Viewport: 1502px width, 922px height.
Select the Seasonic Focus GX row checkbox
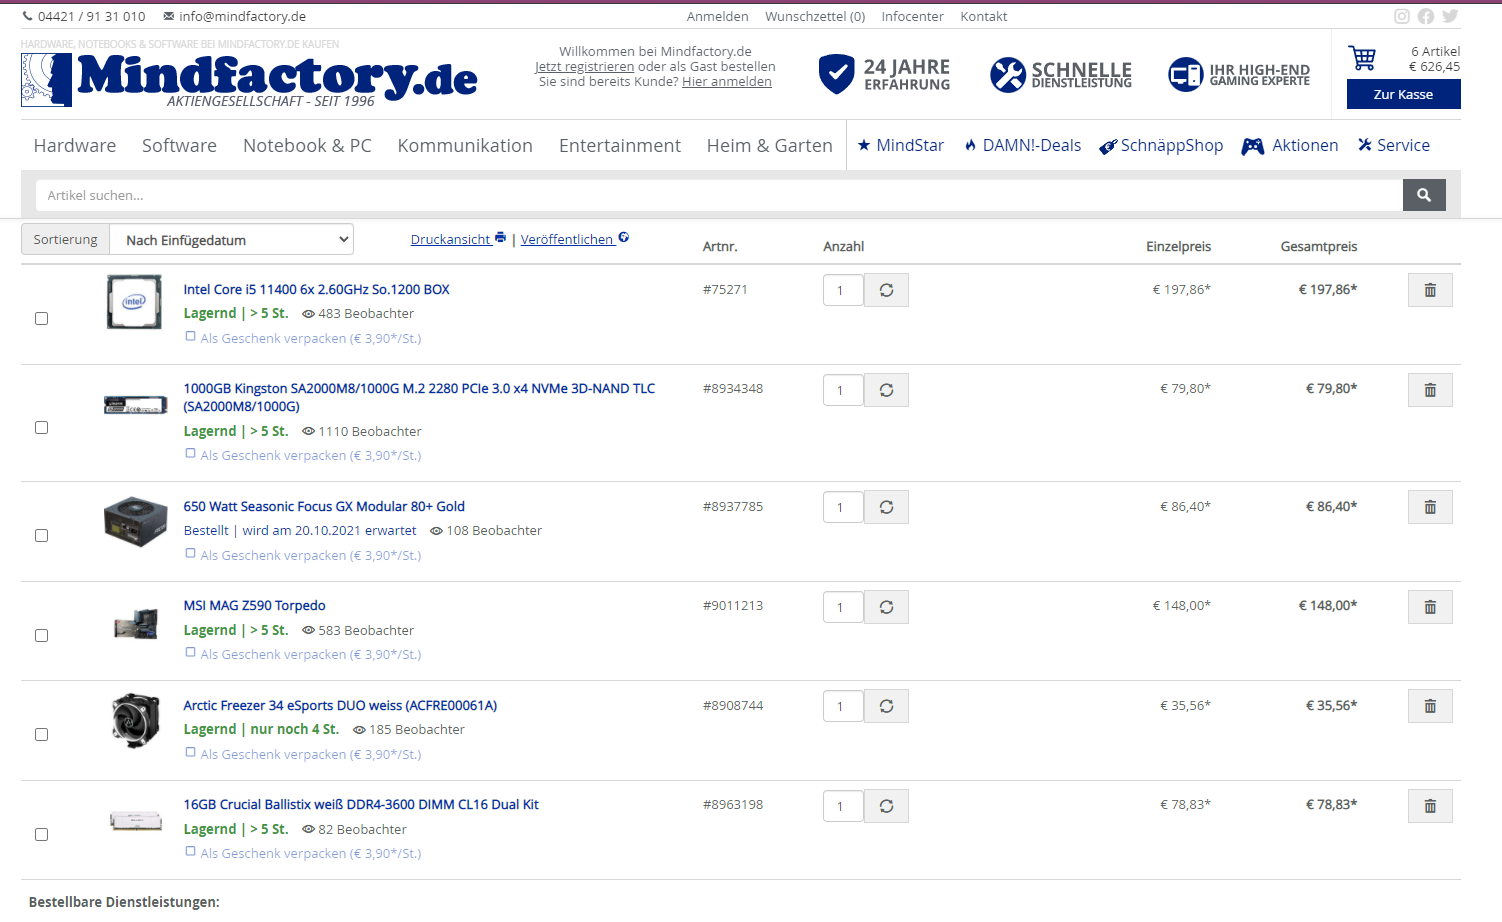point(41,535)
